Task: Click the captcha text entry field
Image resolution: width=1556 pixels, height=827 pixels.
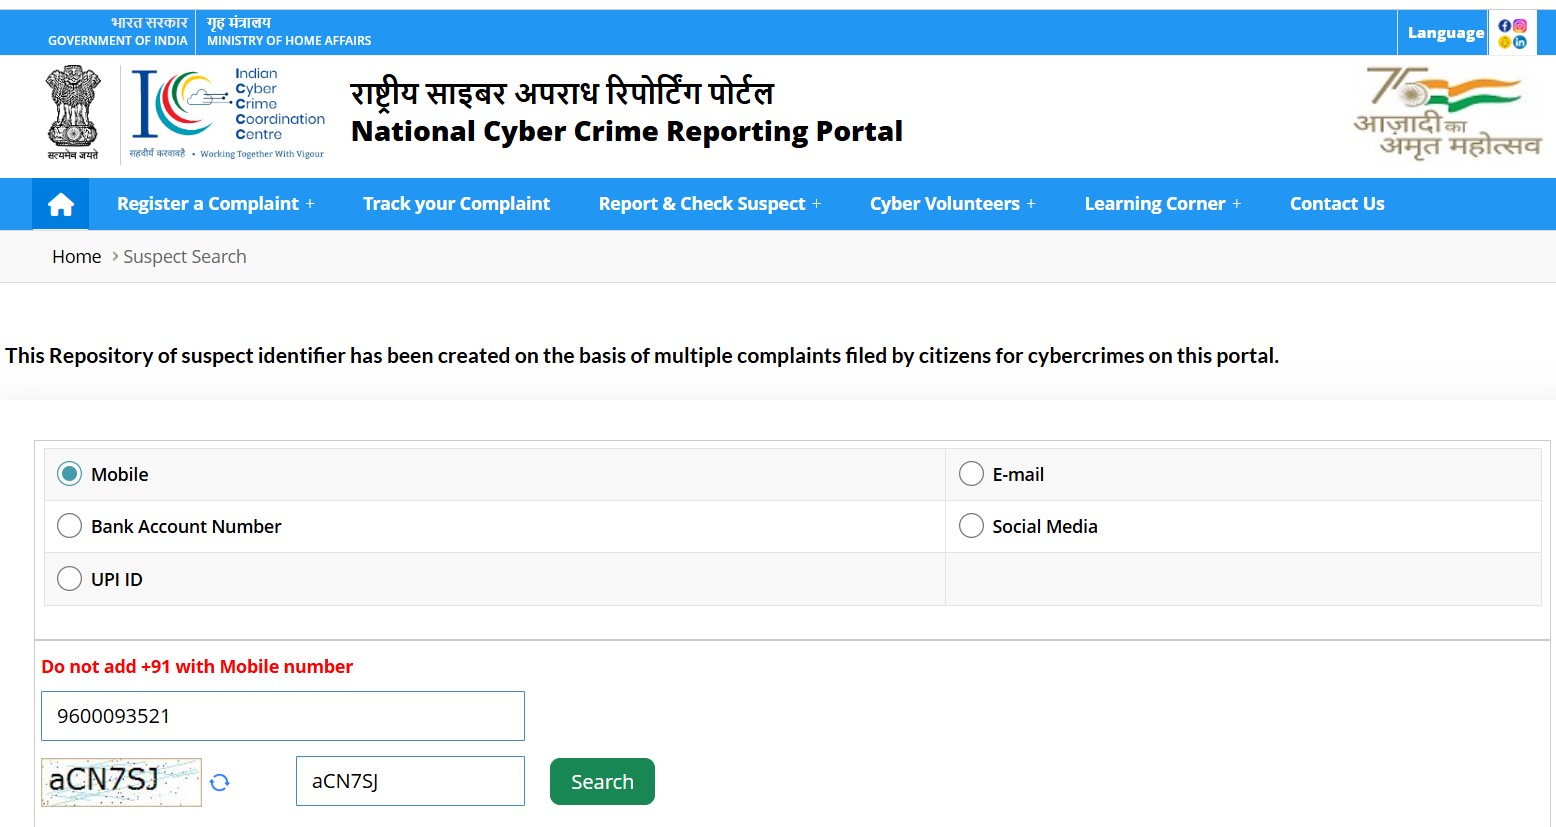Action: (x=410, y=781)
